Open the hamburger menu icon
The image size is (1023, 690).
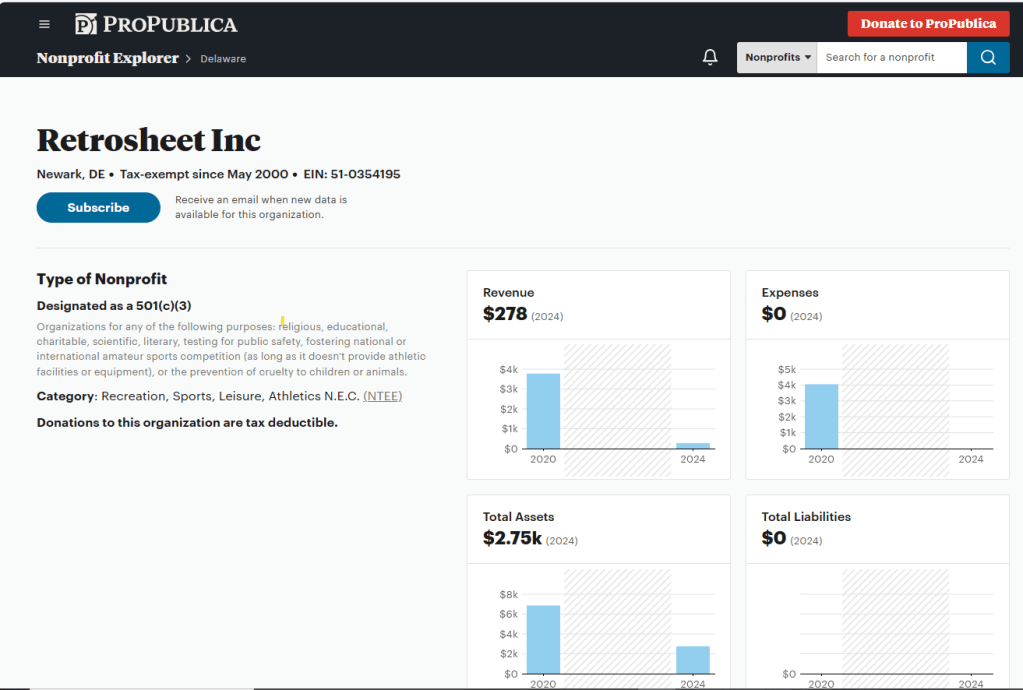tap(44, 24)
